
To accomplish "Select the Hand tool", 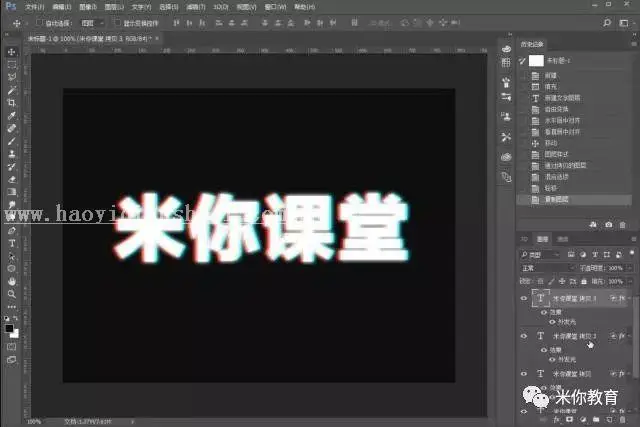I will coord(11,281).
